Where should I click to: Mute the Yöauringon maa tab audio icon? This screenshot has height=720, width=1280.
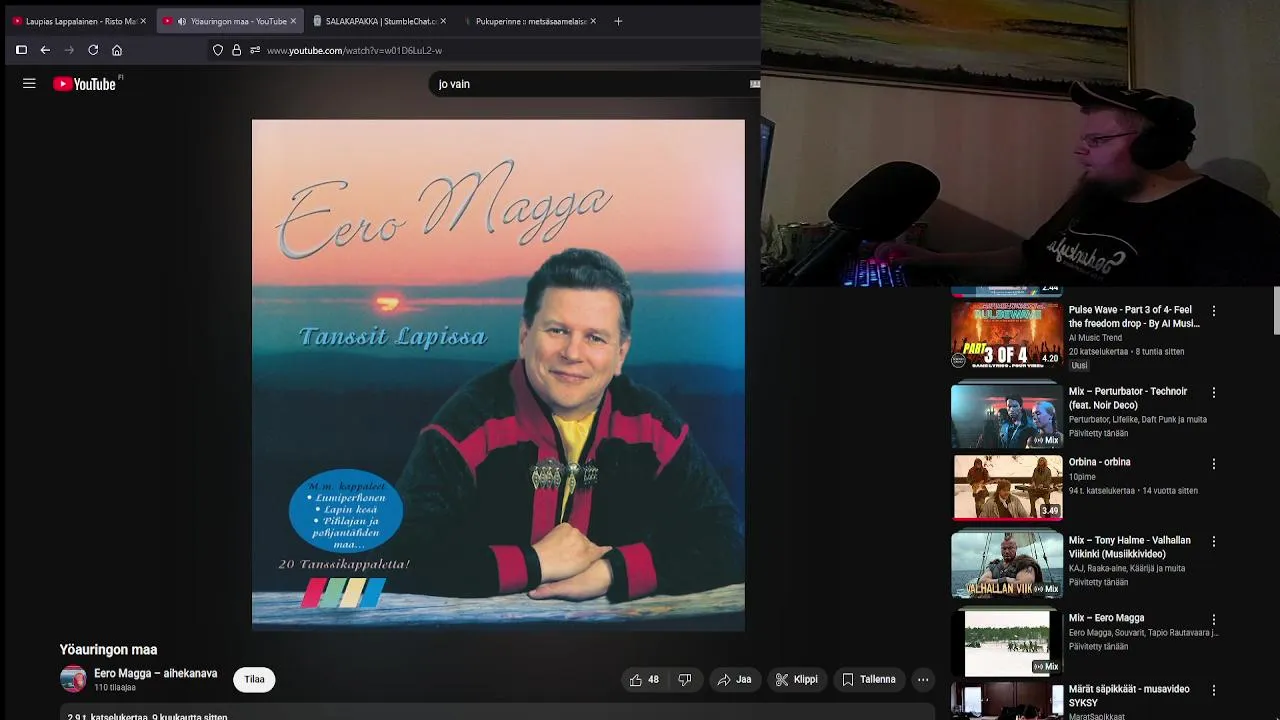point(181,21)
